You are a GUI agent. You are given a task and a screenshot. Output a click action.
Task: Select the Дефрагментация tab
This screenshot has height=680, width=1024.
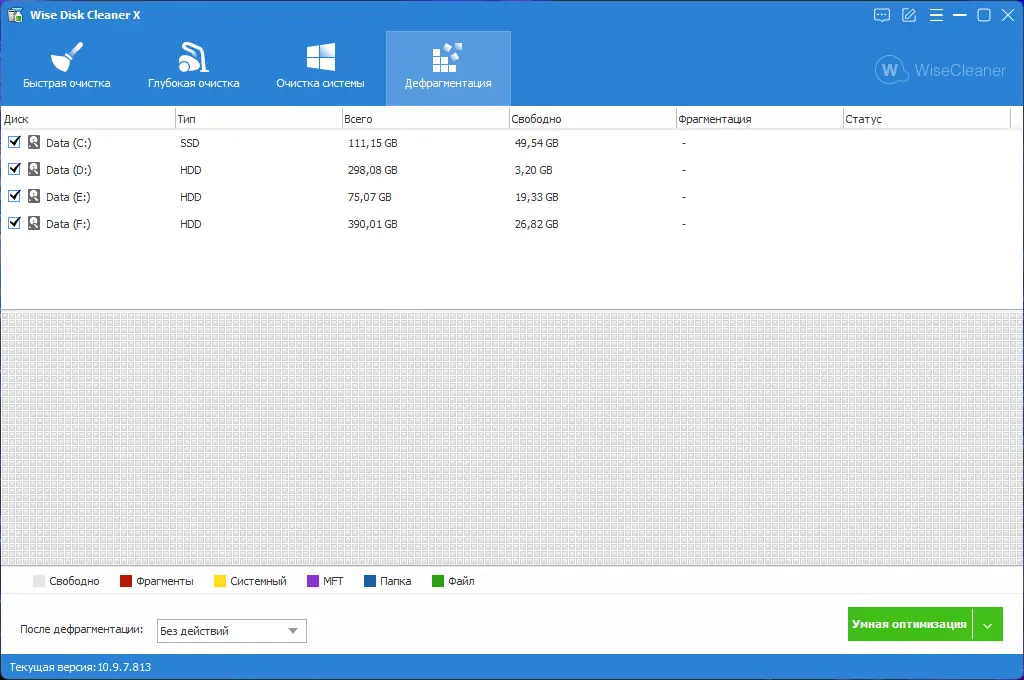click(448, 68)
